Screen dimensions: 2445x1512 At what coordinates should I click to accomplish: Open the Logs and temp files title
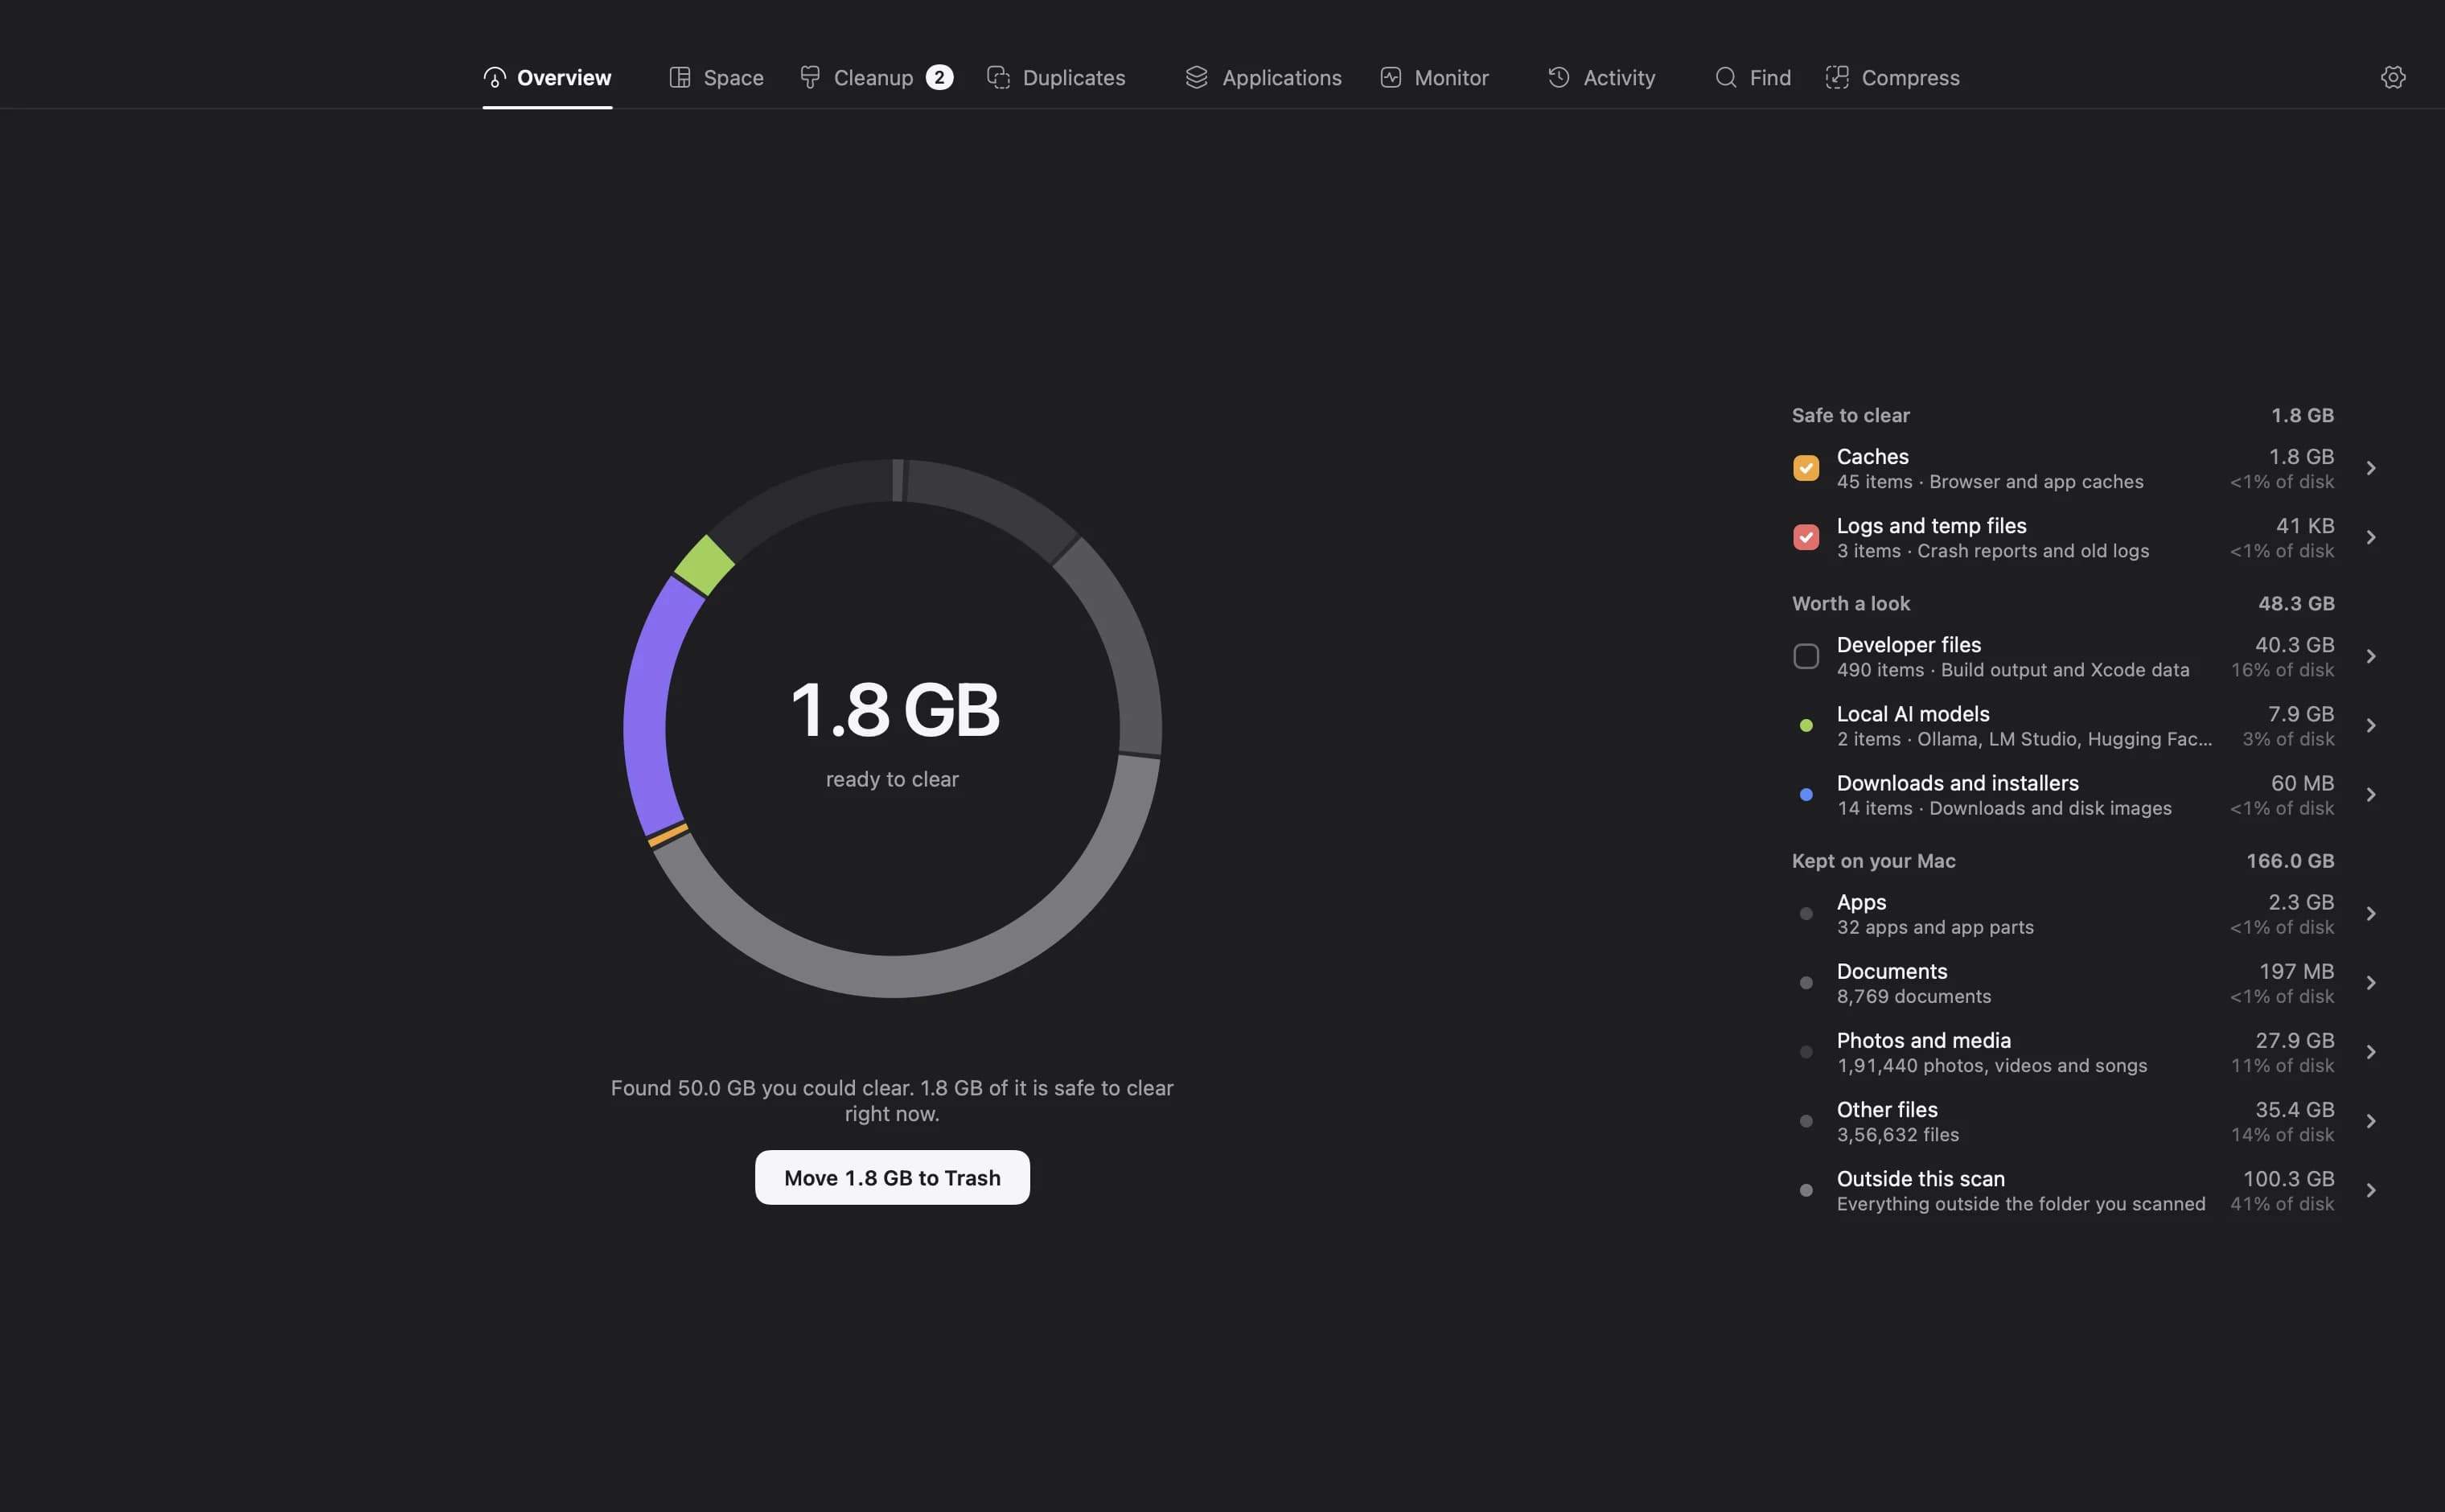(x=1931, y=525)
